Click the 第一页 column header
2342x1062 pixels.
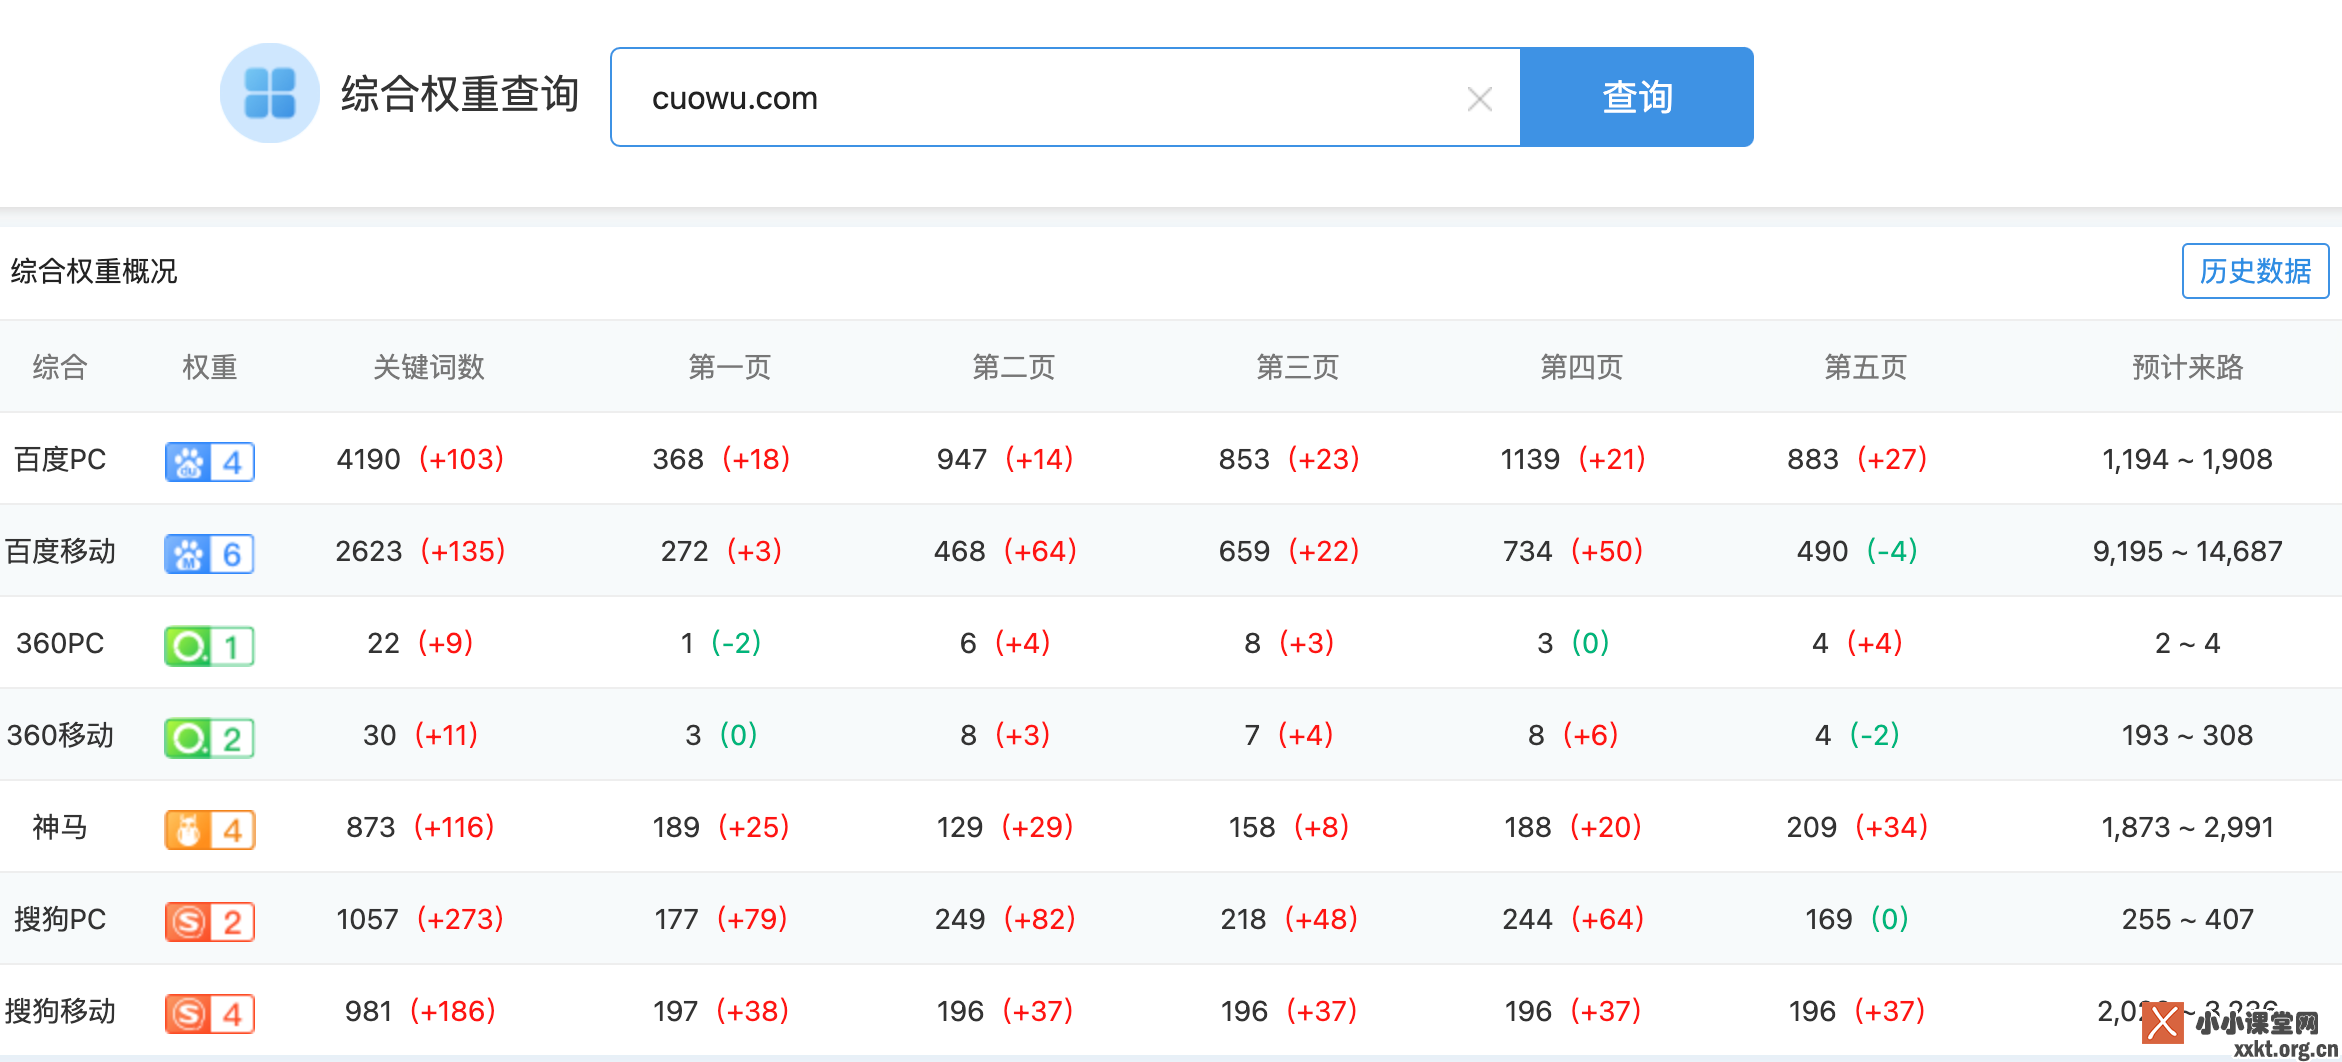click(730, 367)
